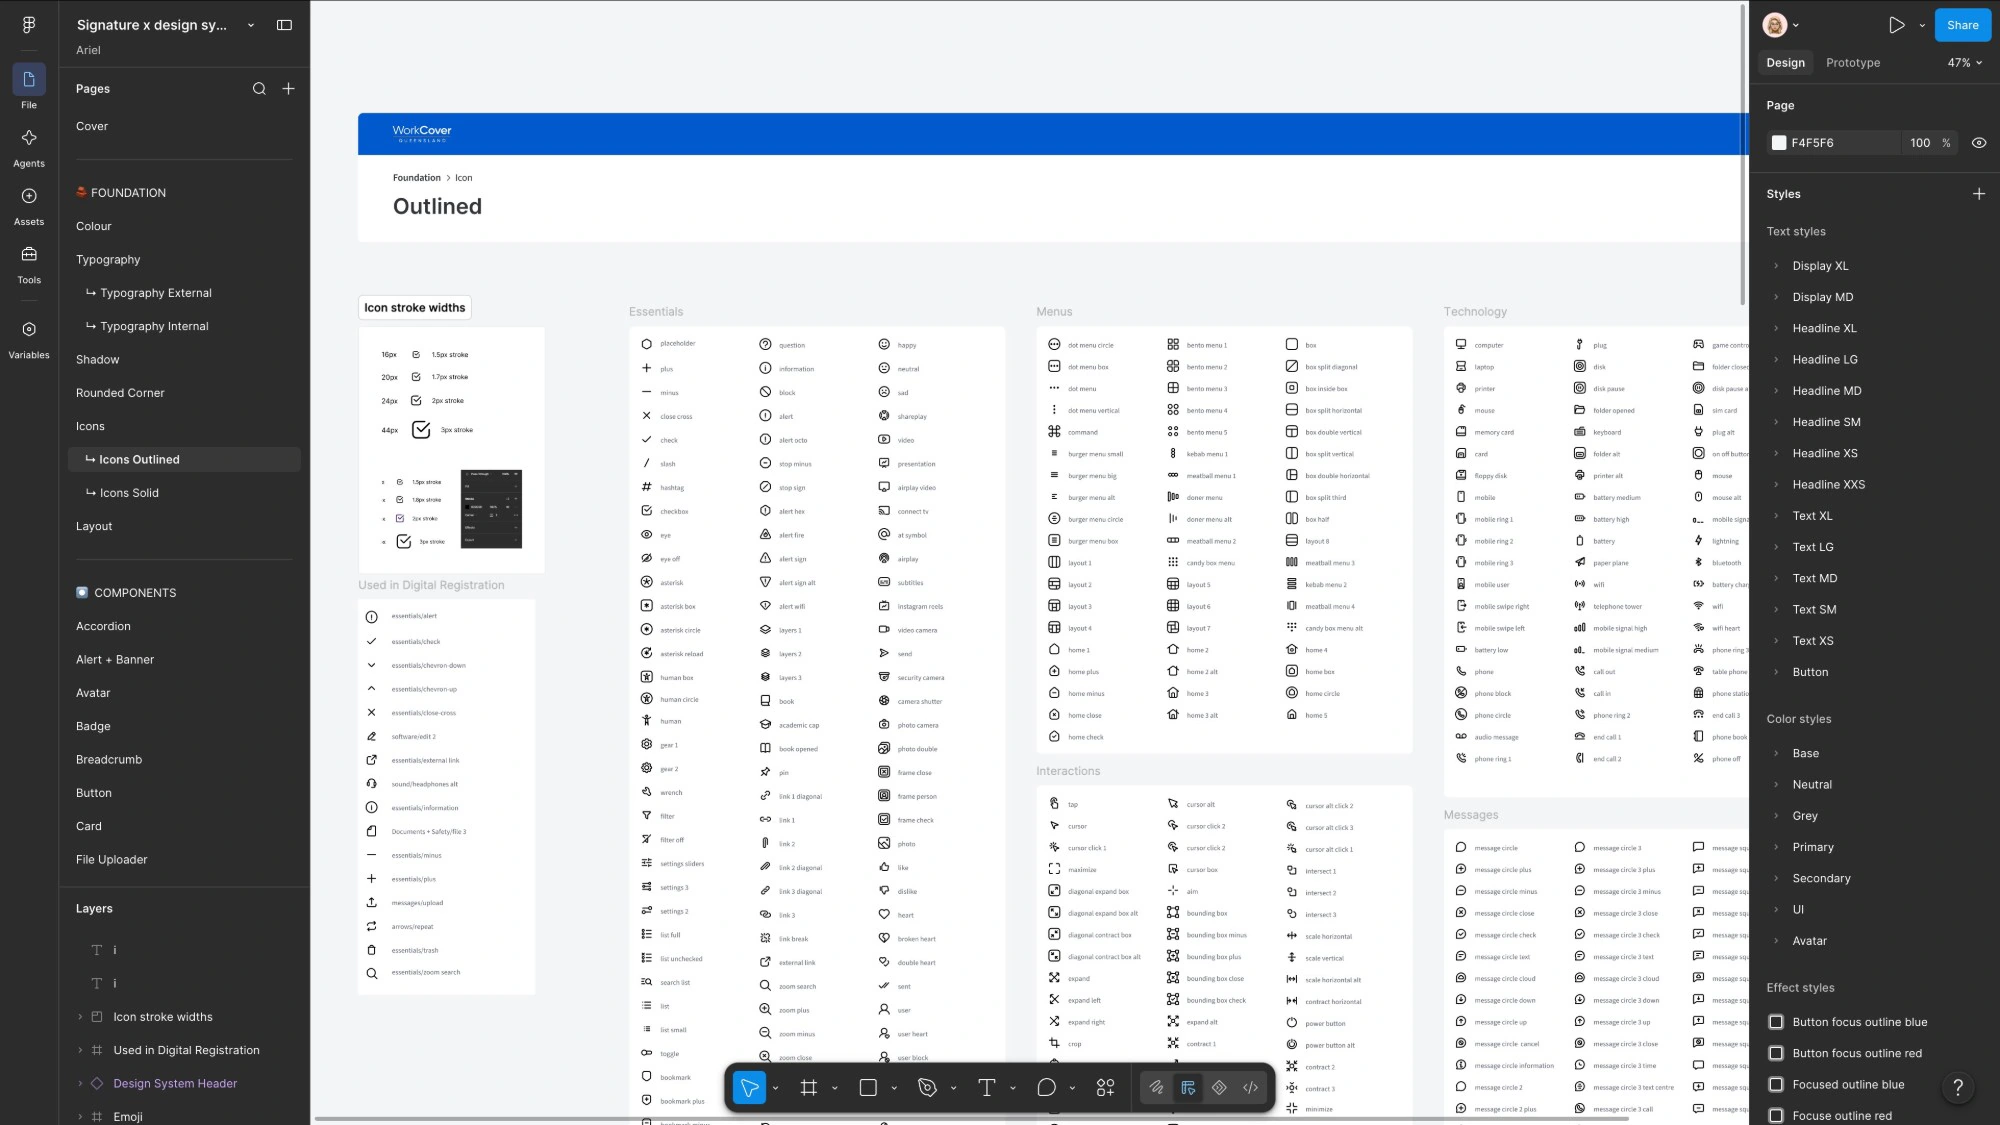Viewport: 2000px width, 1125px height.
Task: Search pages with the magnifier icon
Action: tap(259, 89)
